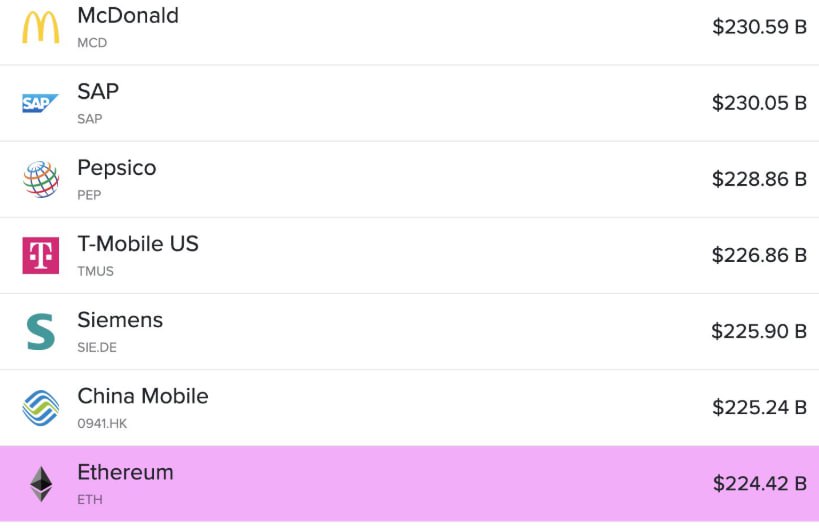Open the SAP company name link
The image size is (819, 528).
[x=98, y=92]
